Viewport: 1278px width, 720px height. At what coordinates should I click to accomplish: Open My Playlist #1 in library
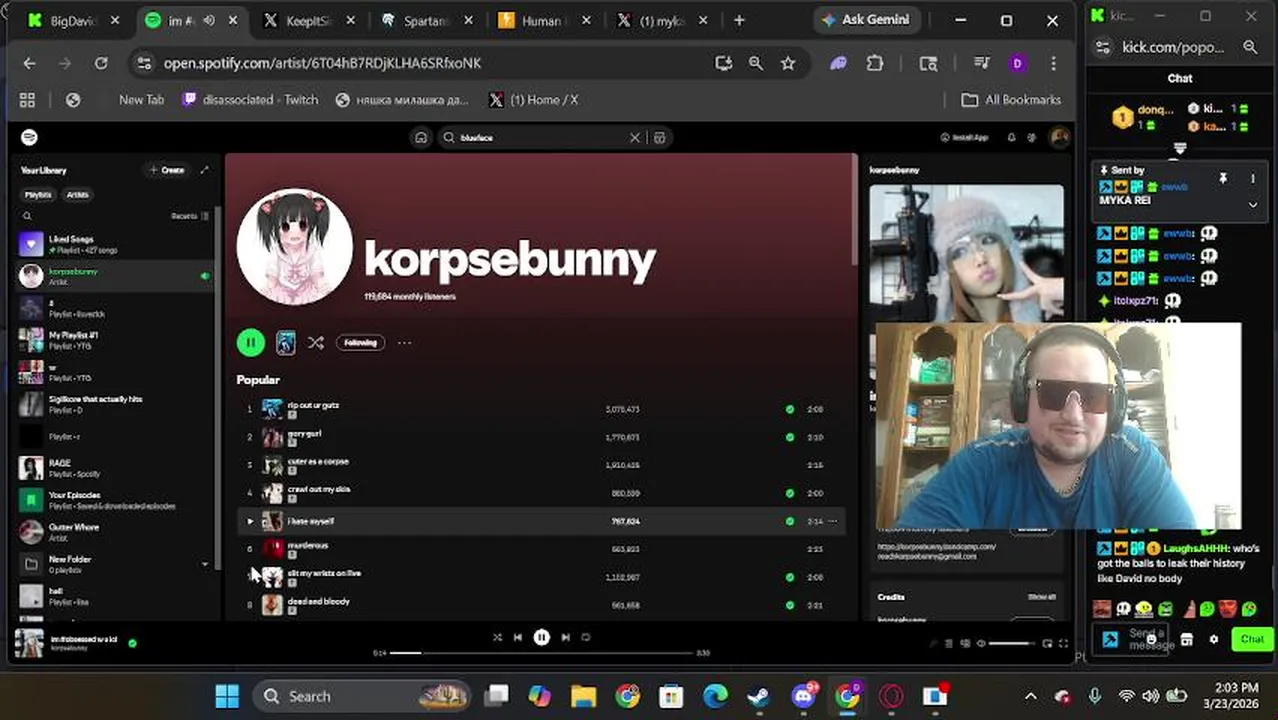coord(115,340)
